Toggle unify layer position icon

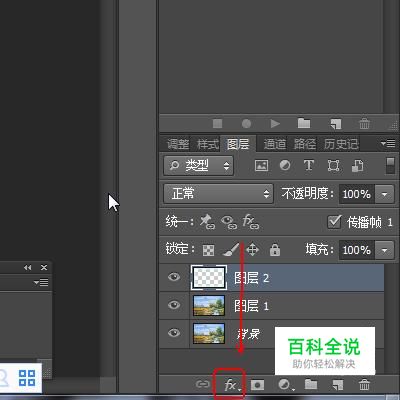[207, 222]
